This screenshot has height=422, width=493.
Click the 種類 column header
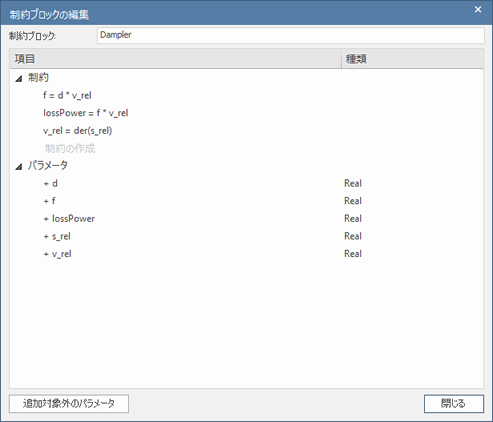[x=412, y=59]
